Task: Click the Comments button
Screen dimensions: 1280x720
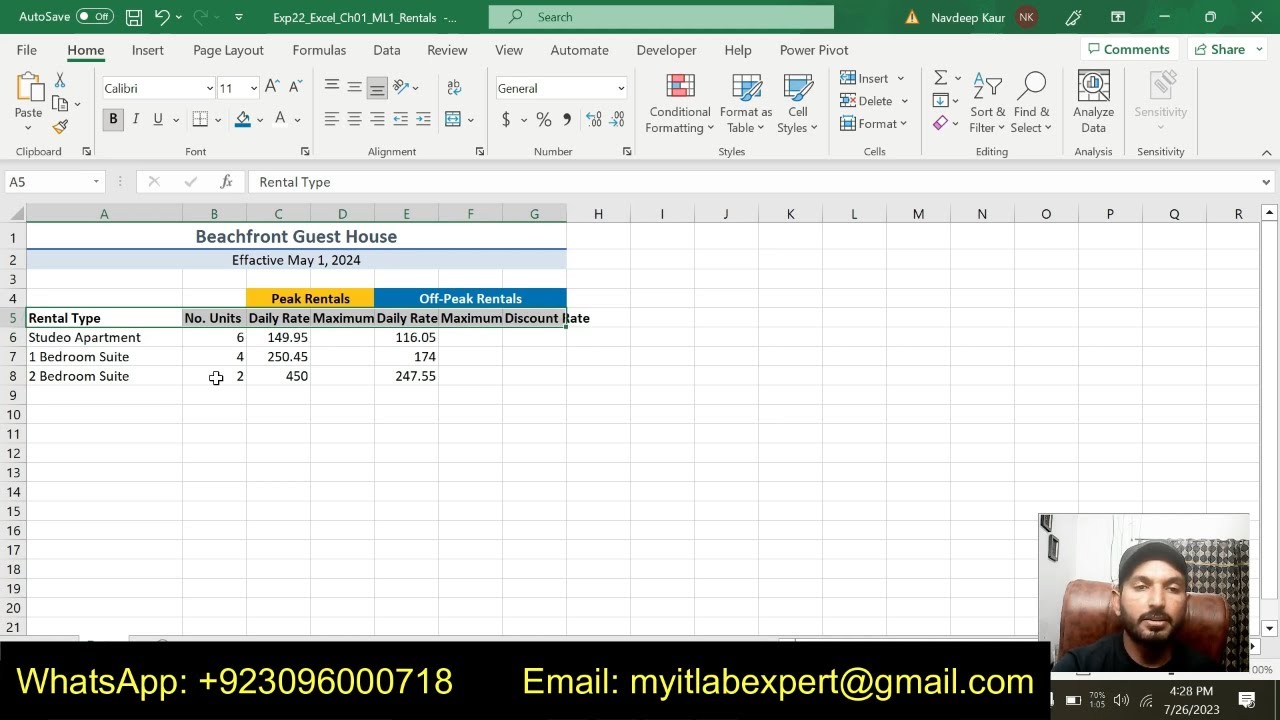Action: pyautogui.click(x=1129, y=49)
